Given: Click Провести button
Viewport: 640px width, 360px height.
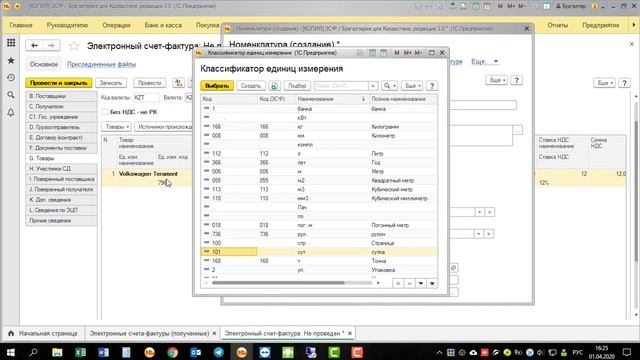Looking at the screenshot, I should point(149,83).
